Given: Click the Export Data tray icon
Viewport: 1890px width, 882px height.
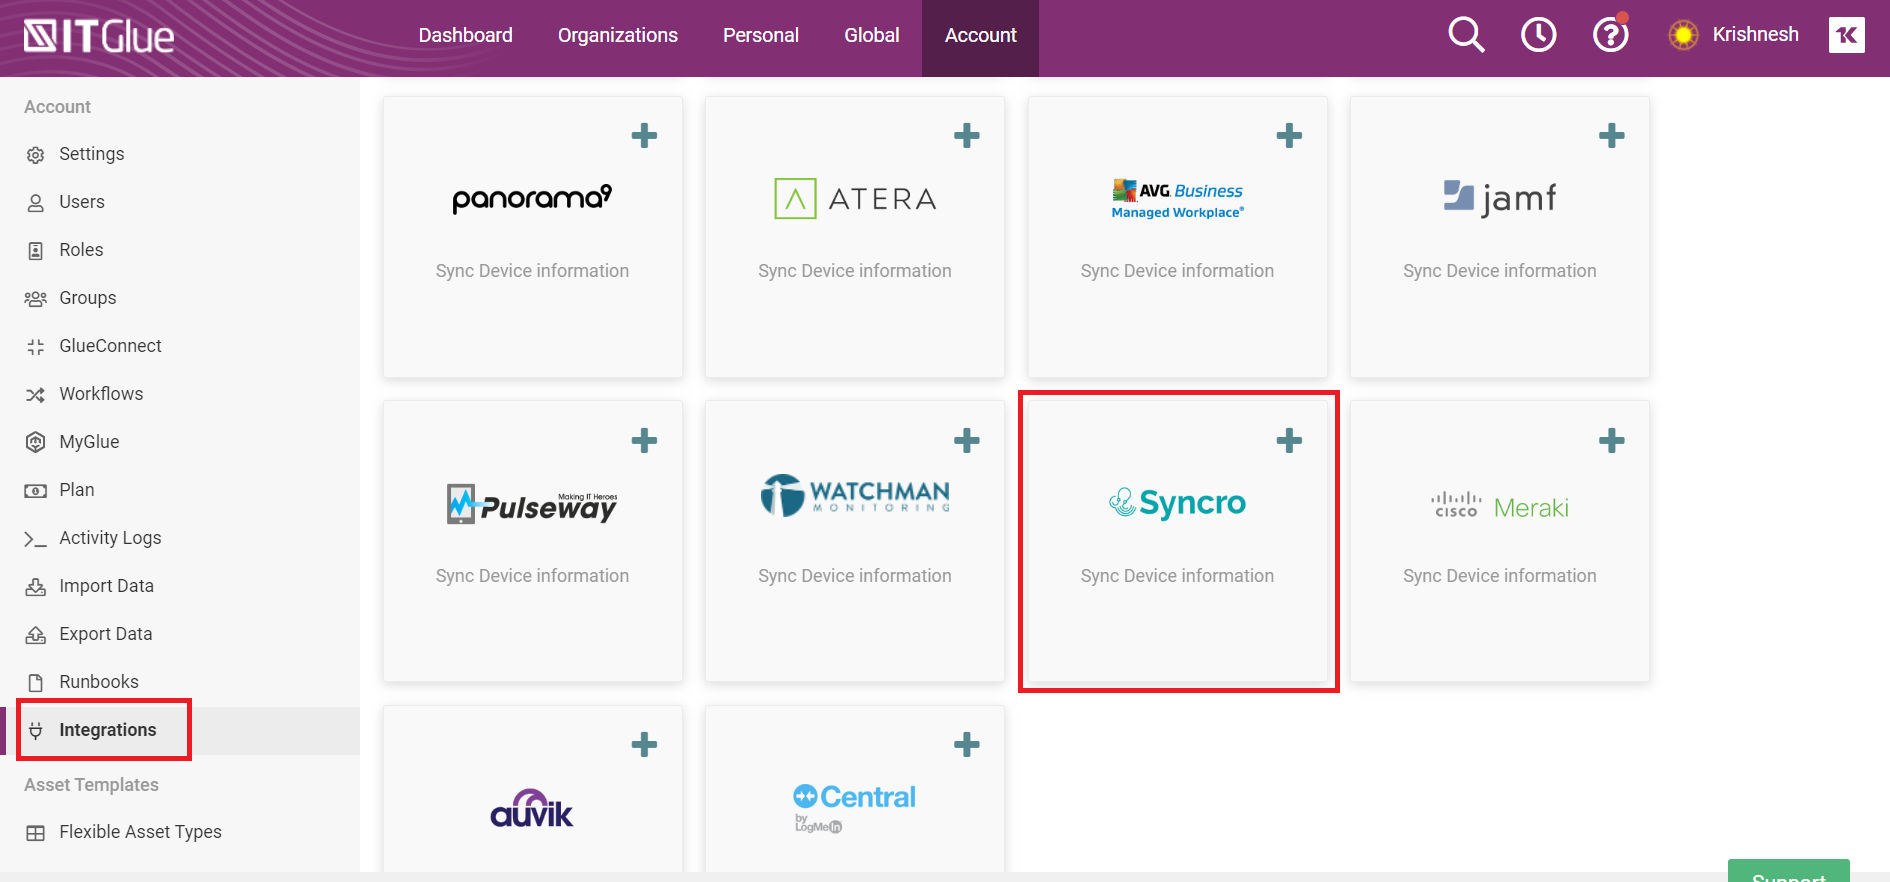Looking at the screenshot, I should pos(36,635).
